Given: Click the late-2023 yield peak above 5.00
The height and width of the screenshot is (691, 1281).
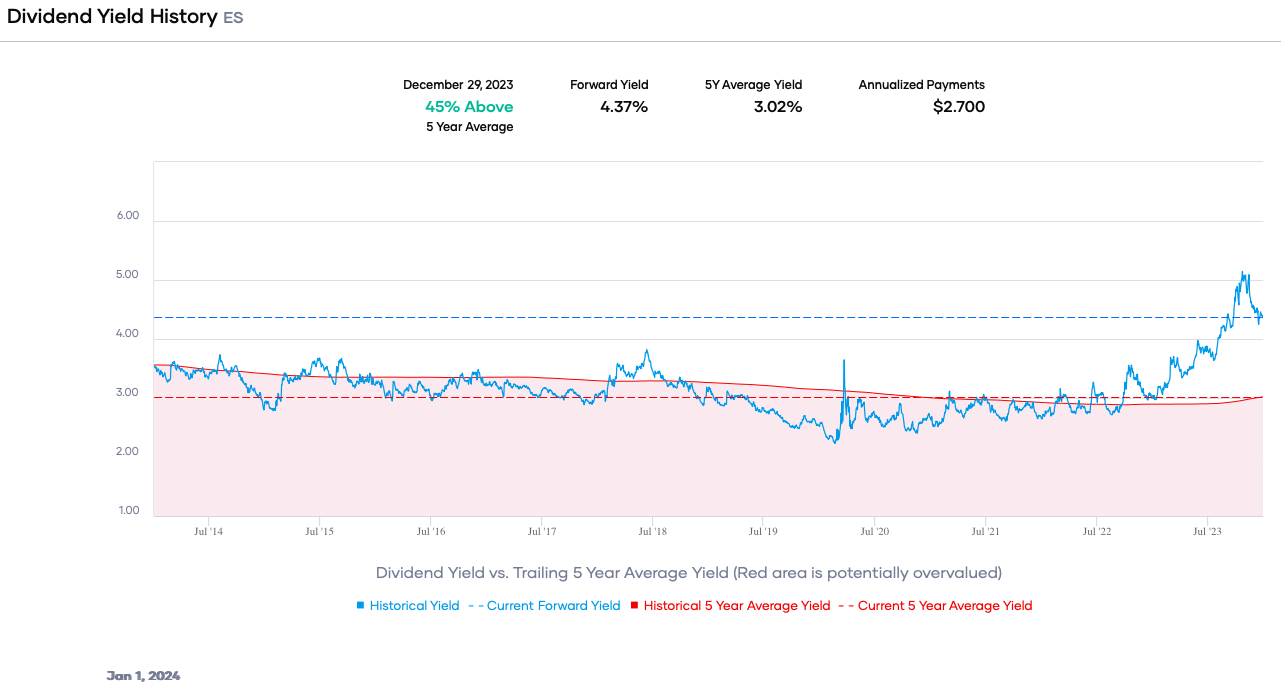Looking at the screenshot, I should (x=1243, y=275).
